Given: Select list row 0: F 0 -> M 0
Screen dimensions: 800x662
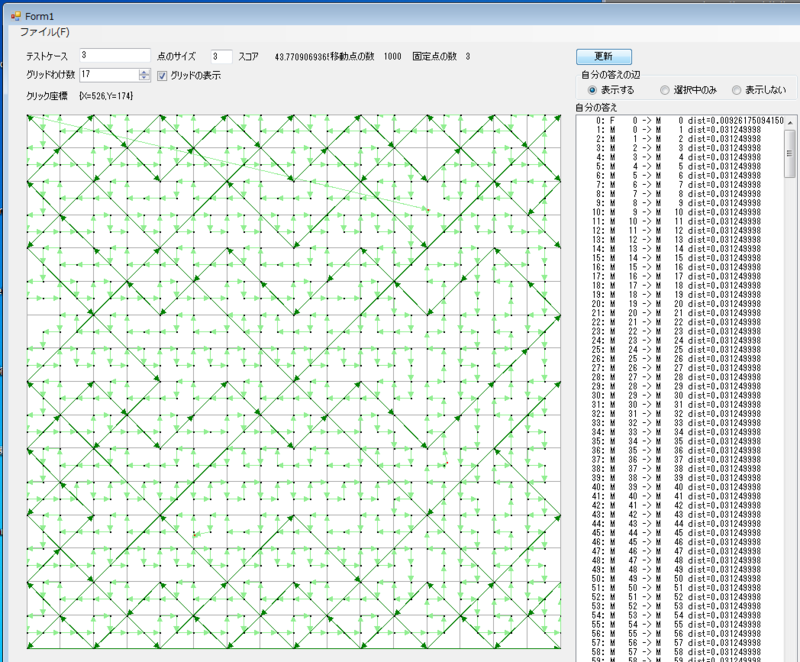Looking at the screenshot, I should click(x=681, y=121).
